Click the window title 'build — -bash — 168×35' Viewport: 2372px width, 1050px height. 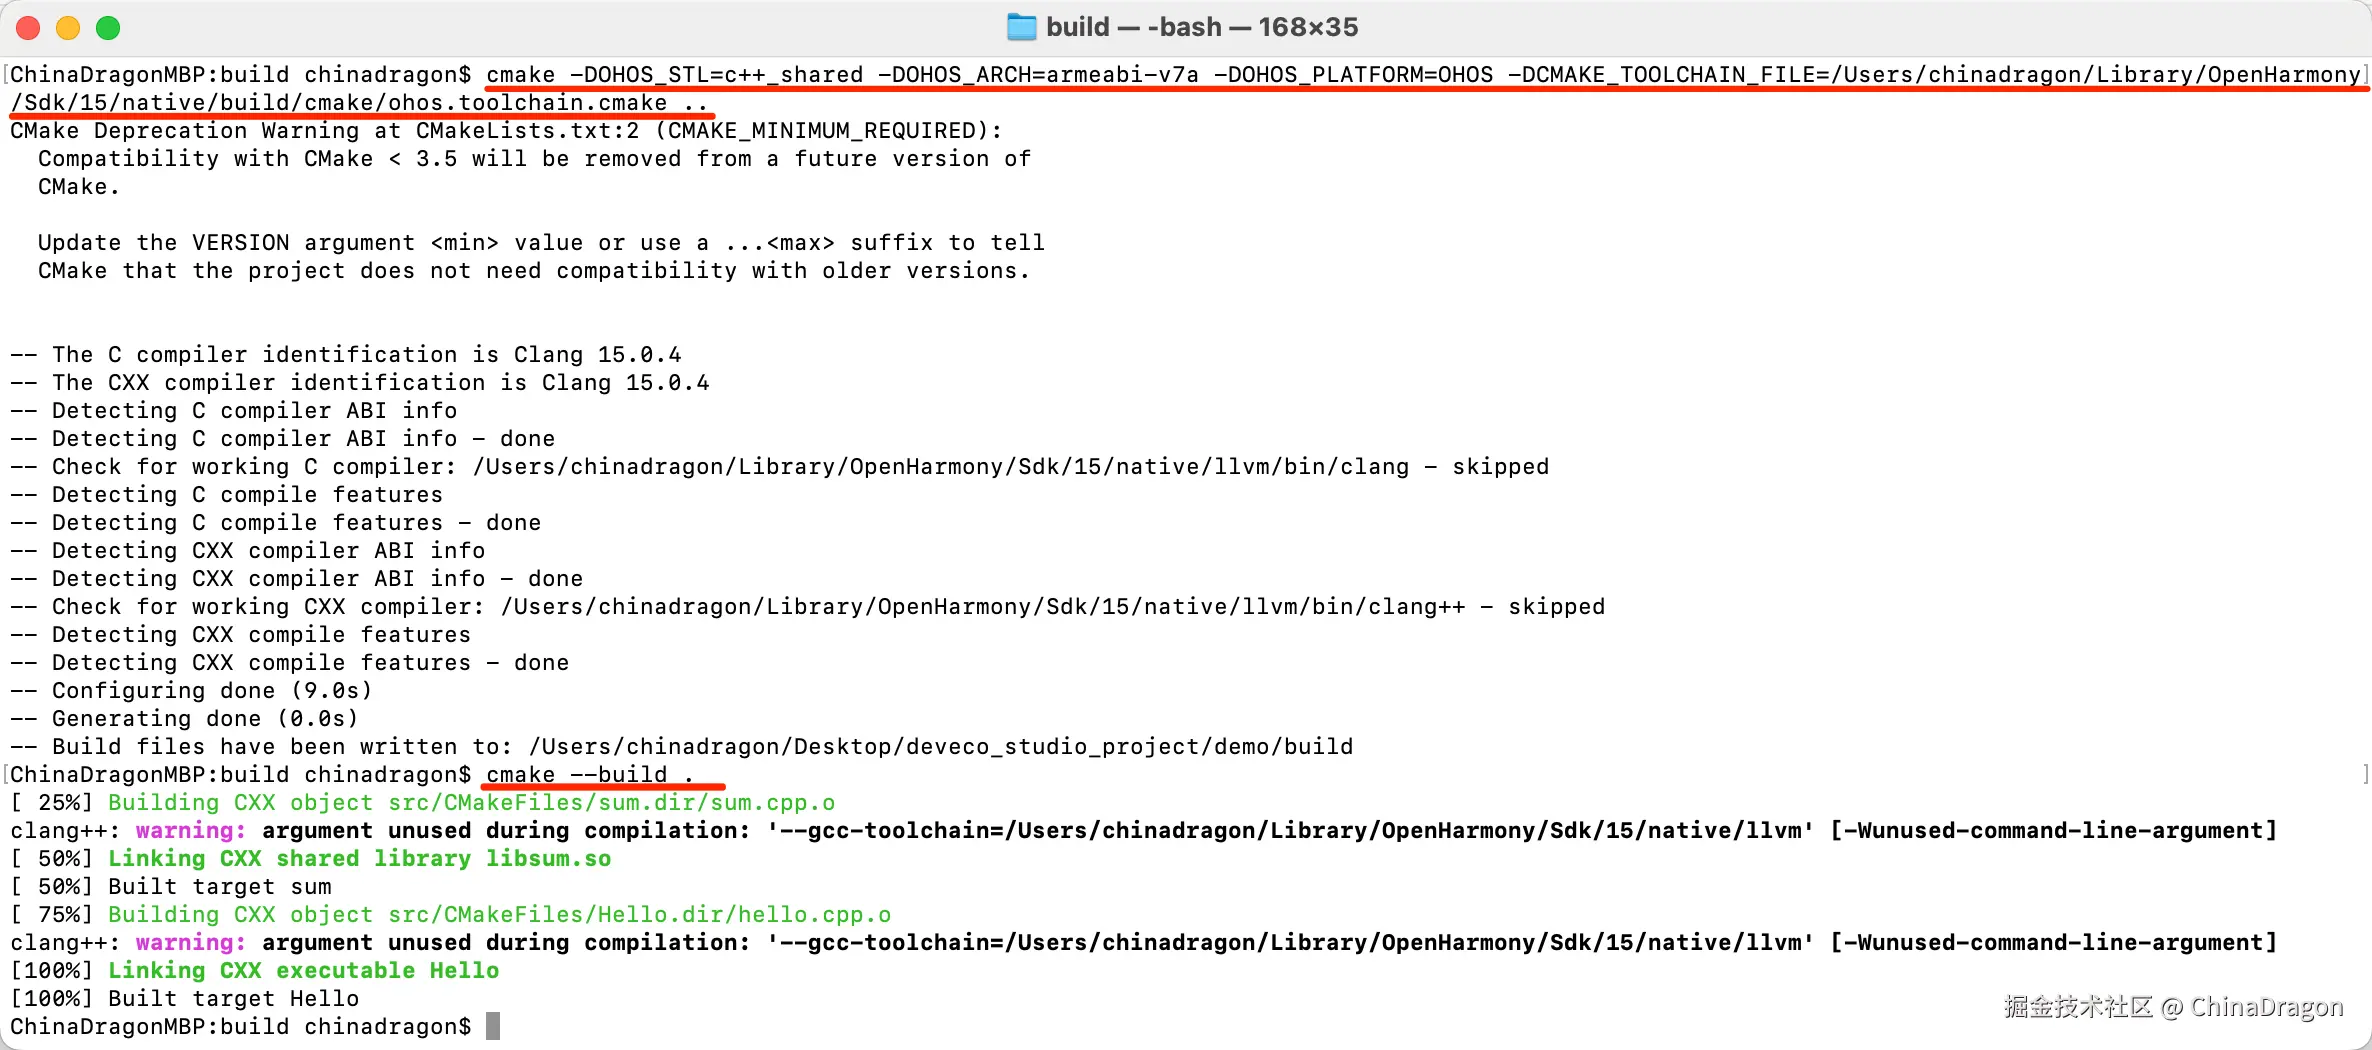[1202, 27]
